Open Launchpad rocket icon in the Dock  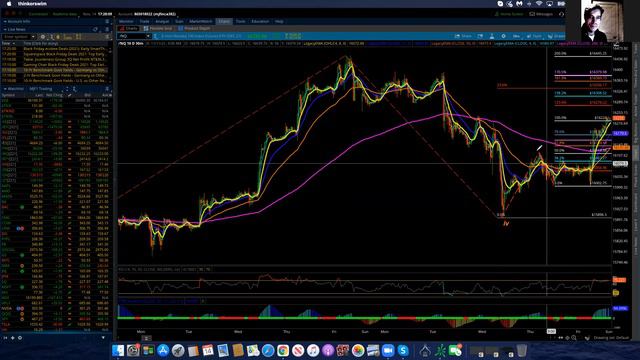(x=178, y=351)
